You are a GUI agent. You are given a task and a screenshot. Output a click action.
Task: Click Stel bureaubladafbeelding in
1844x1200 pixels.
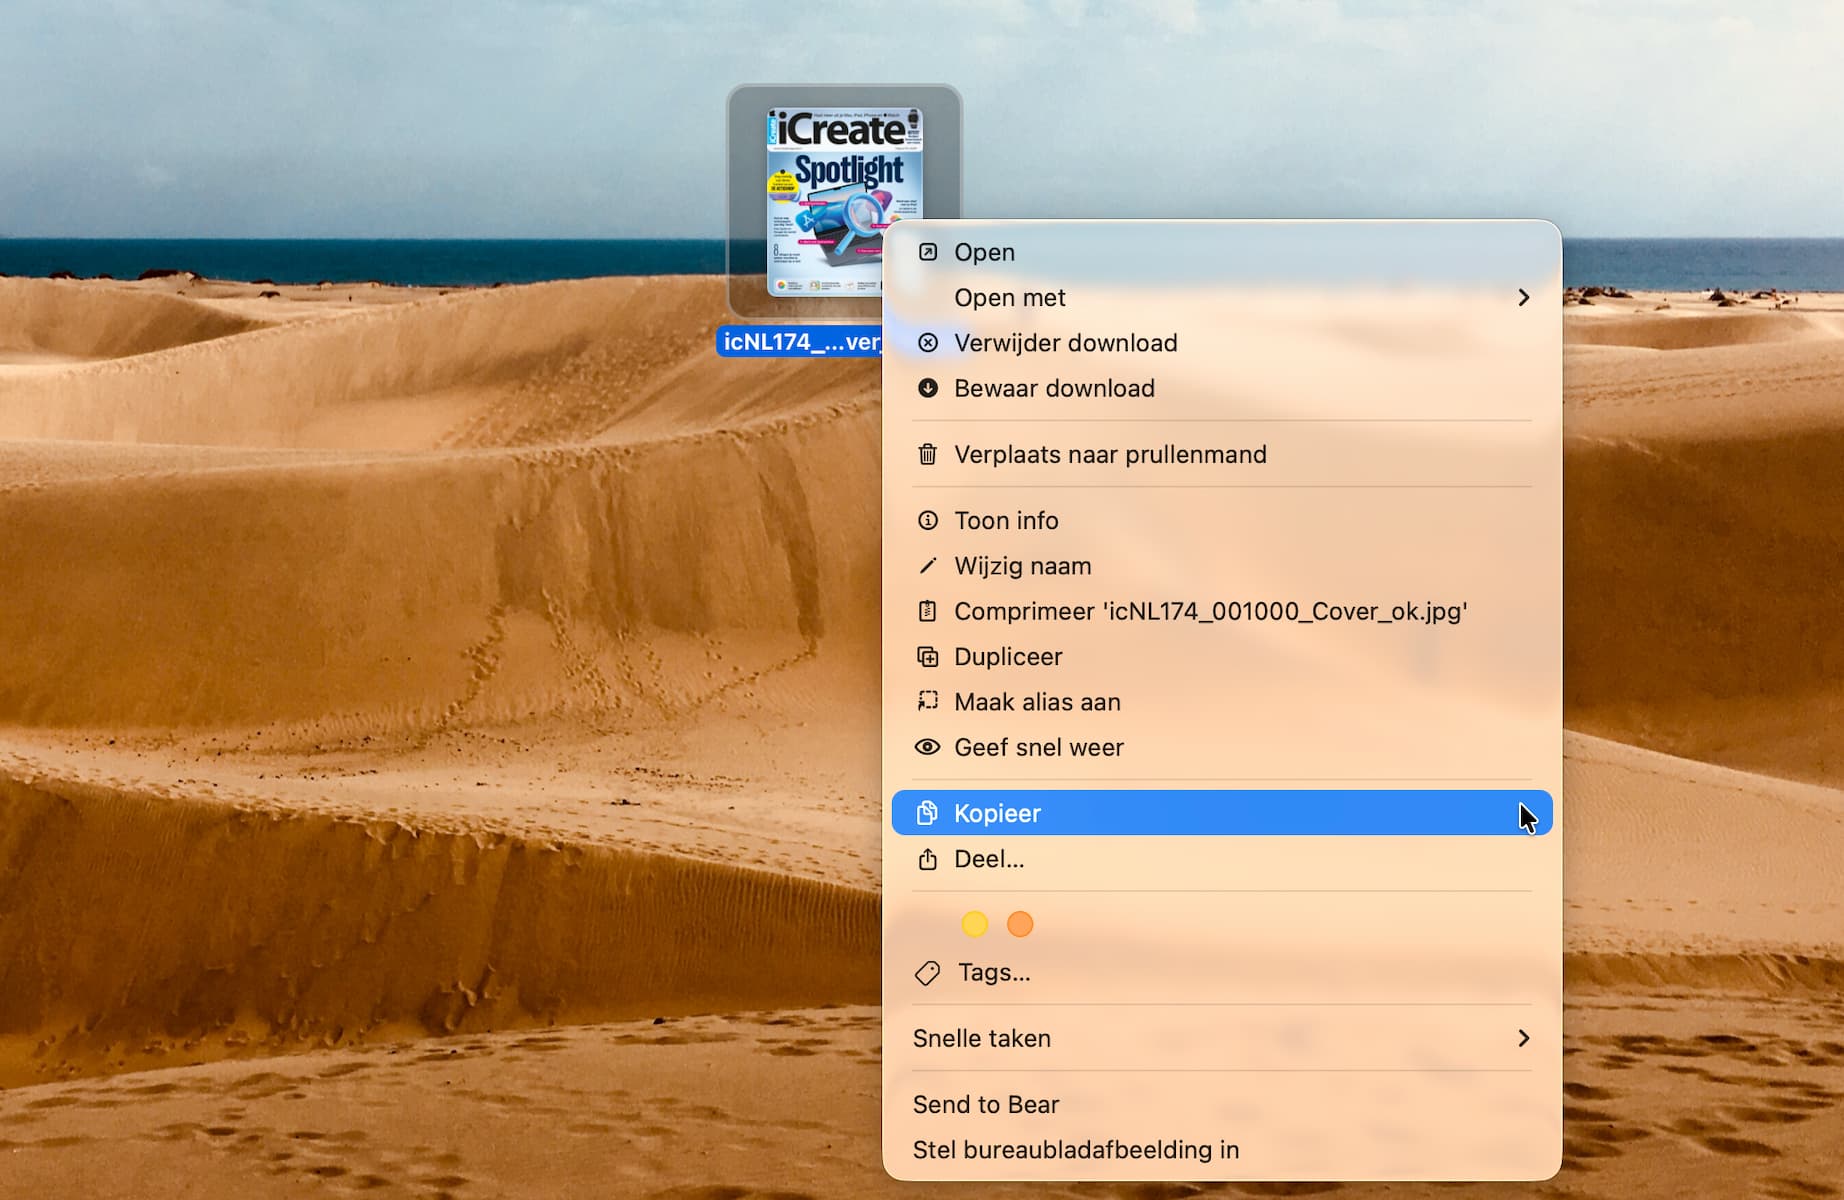click(x=1075, y=1150)
